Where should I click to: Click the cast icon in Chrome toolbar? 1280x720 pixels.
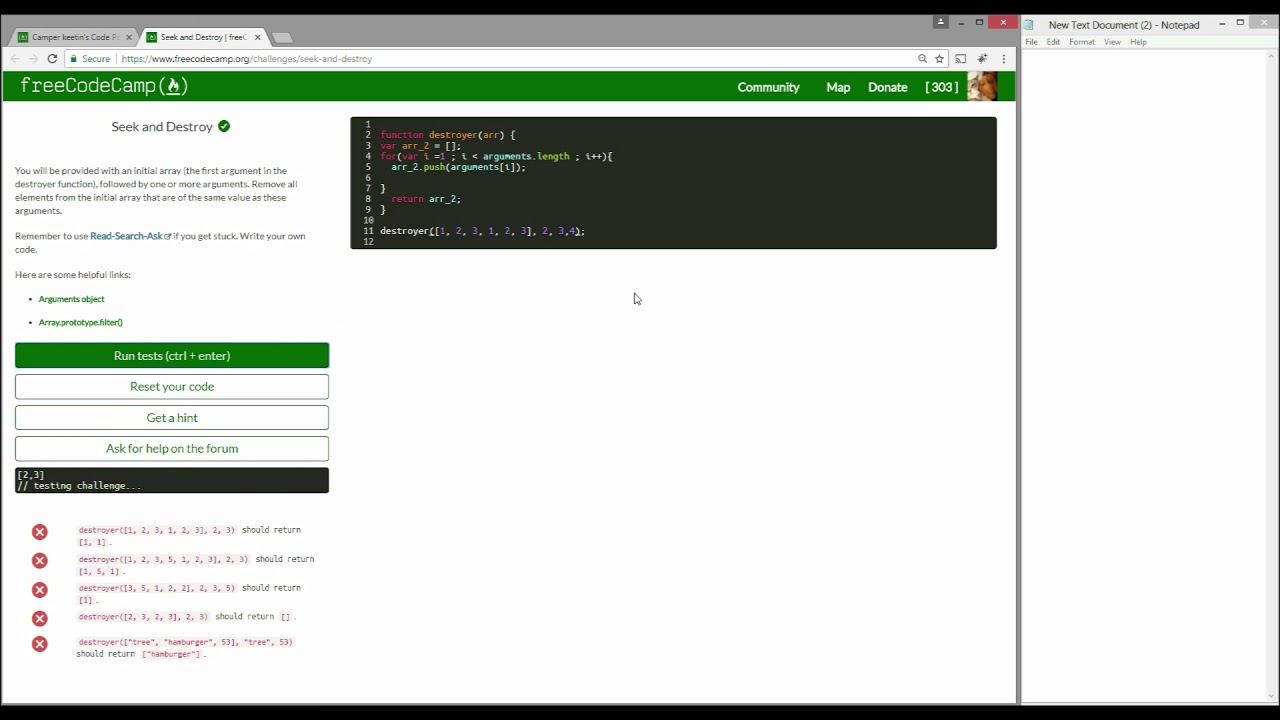pos(960,59)
